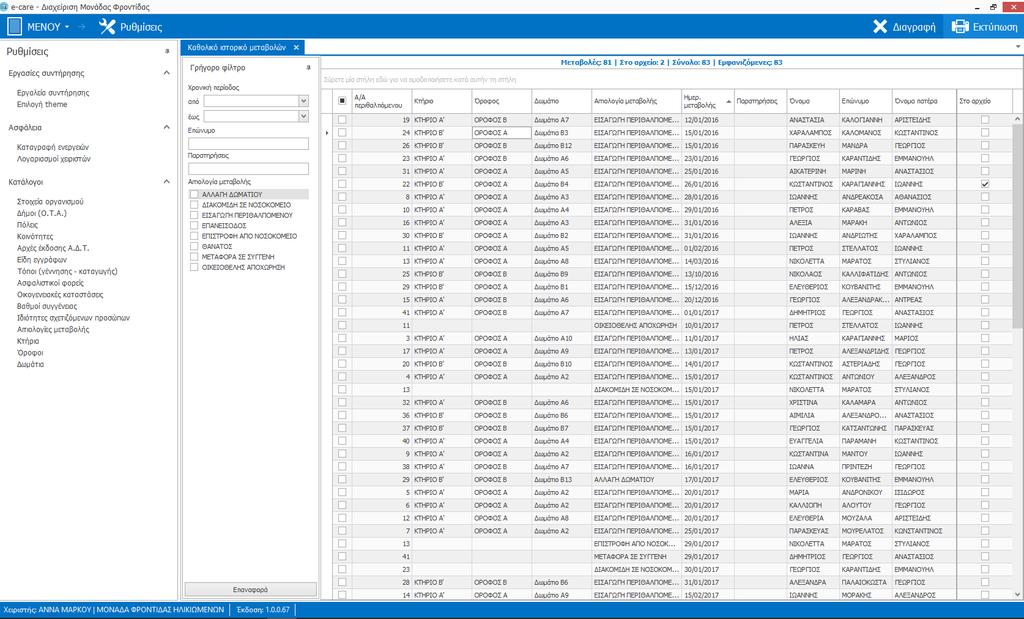Open the 'από' date dropdown
This screenshot has height=619, width=1024.
pos(303,101)
